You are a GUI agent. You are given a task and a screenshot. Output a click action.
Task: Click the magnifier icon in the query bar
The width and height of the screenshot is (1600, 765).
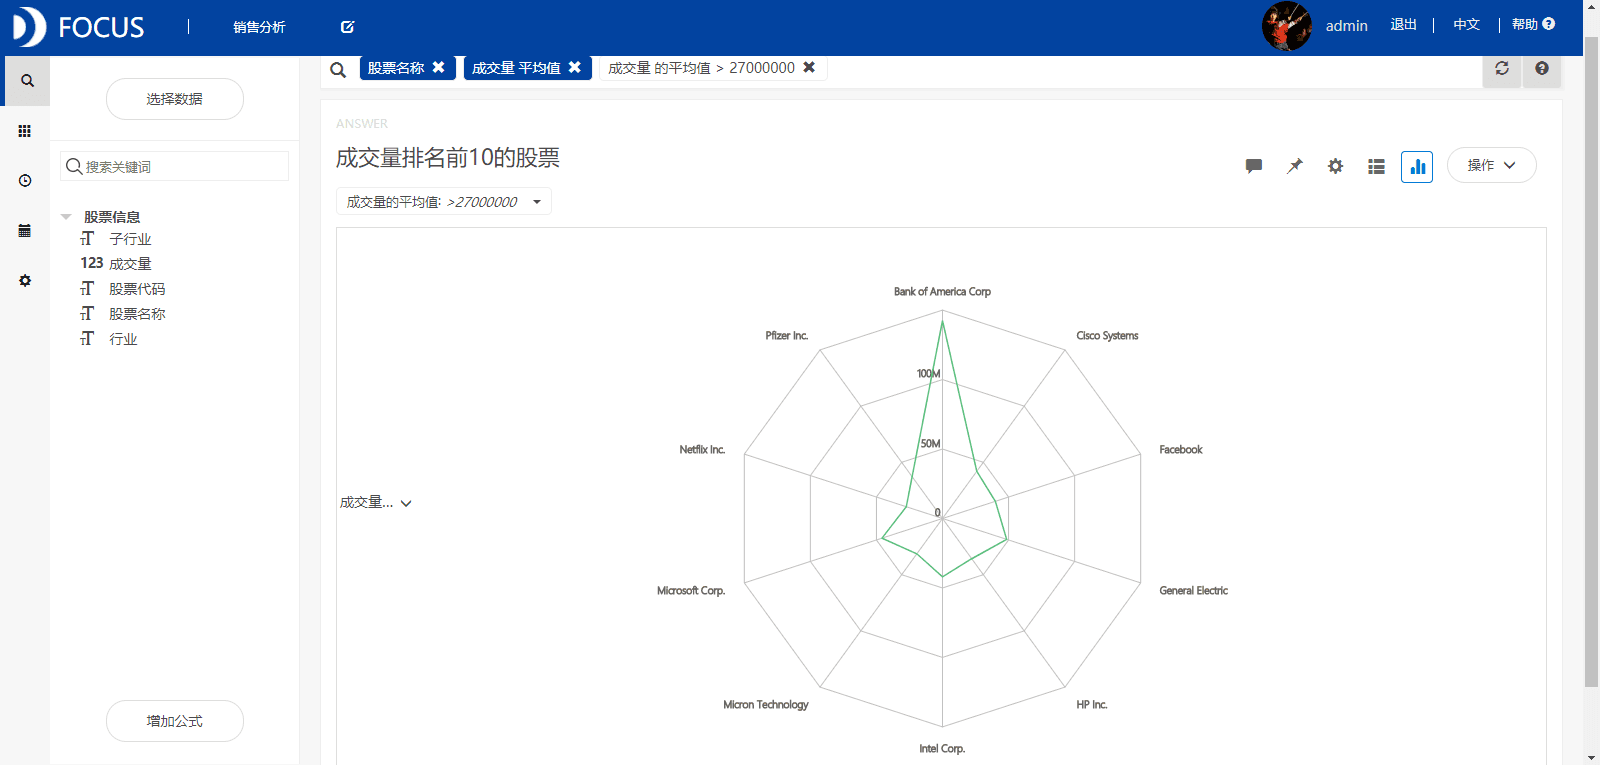[338, 70]
